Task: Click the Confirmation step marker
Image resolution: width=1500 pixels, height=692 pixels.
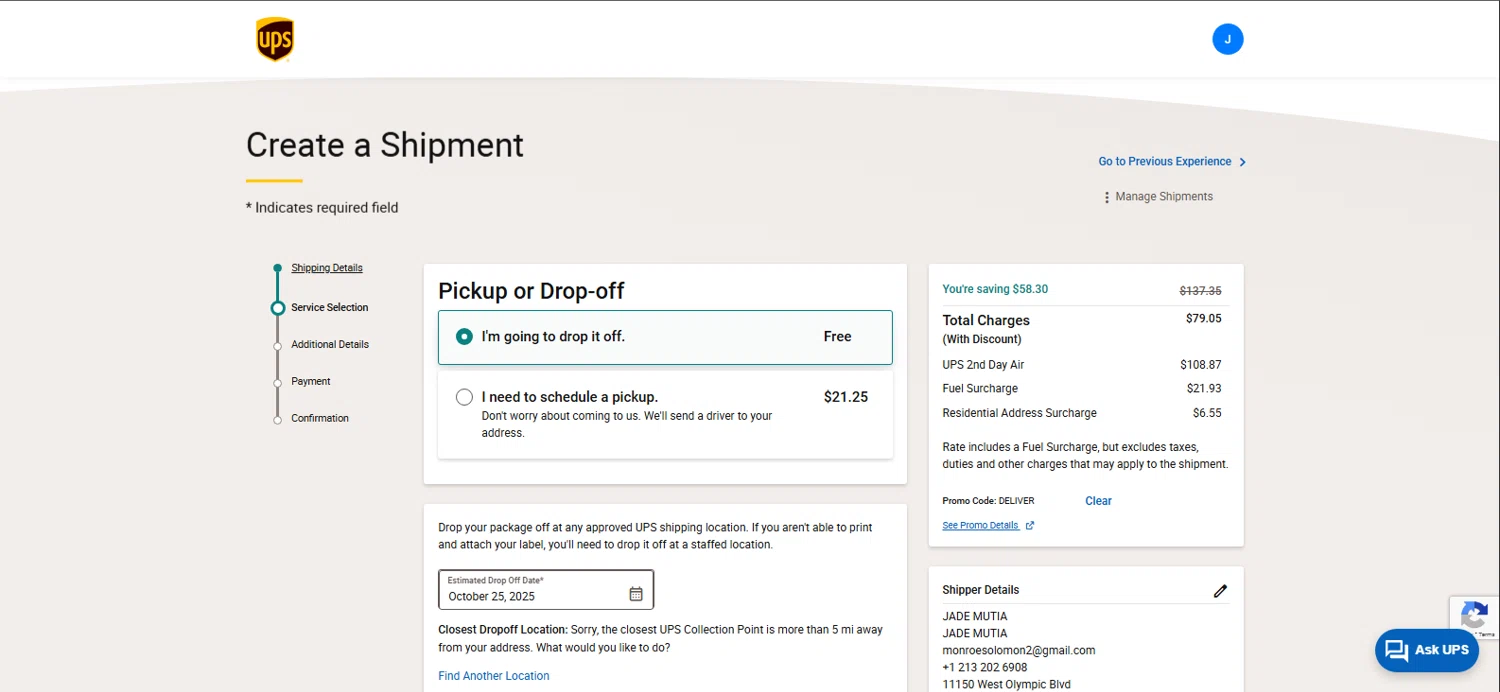Action: [x=278, y=420]
